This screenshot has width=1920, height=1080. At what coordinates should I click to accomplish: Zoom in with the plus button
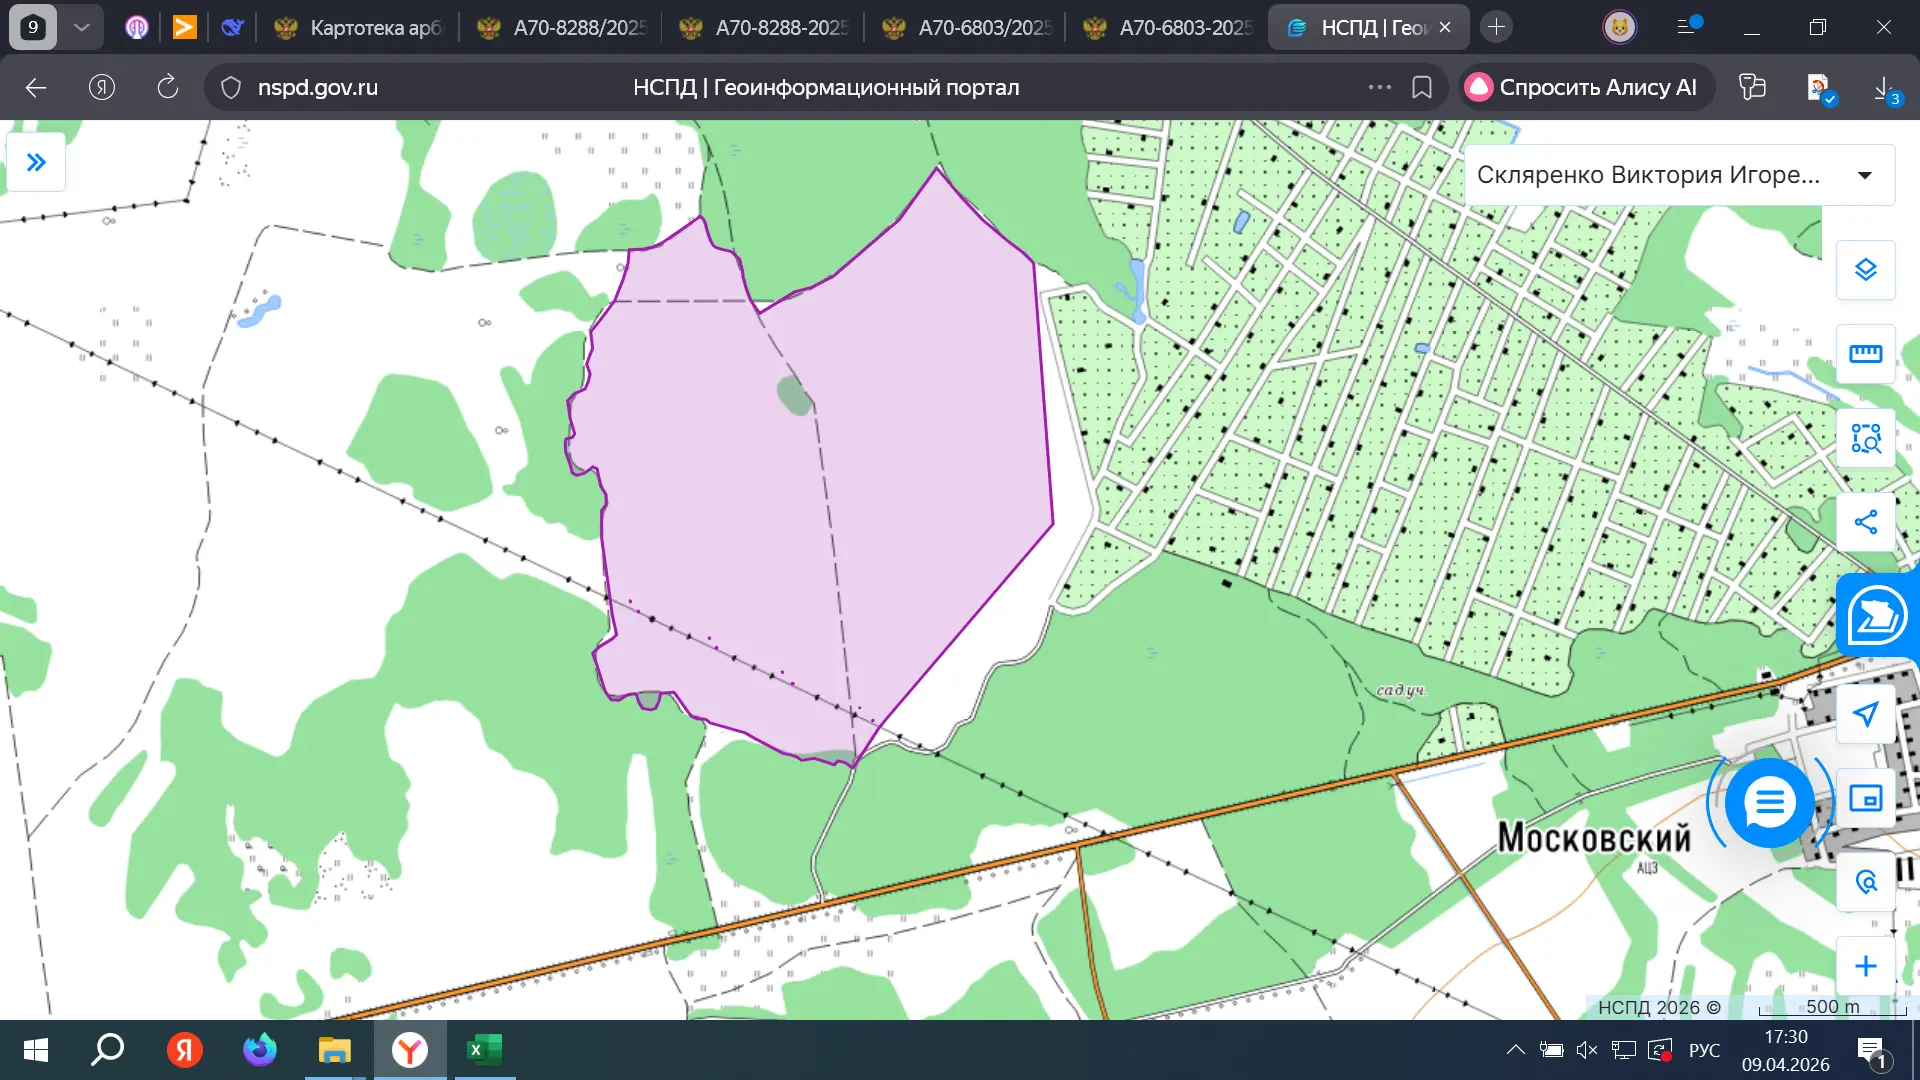[x=1865, y=966]
